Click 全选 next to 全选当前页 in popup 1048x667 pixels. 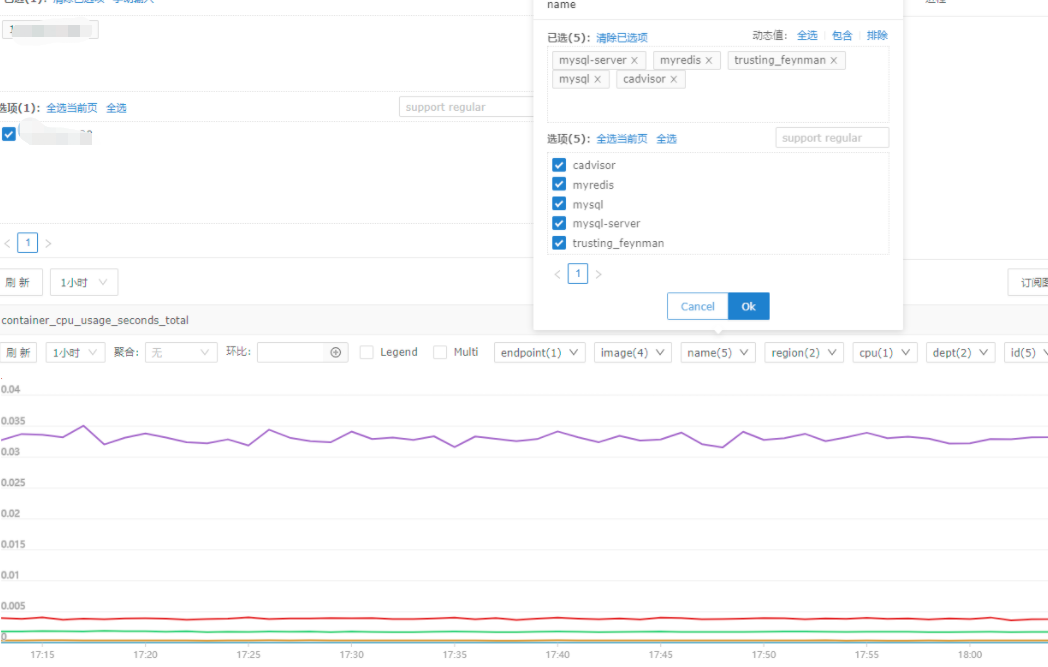pyautogui.click(x=666, y=138)
